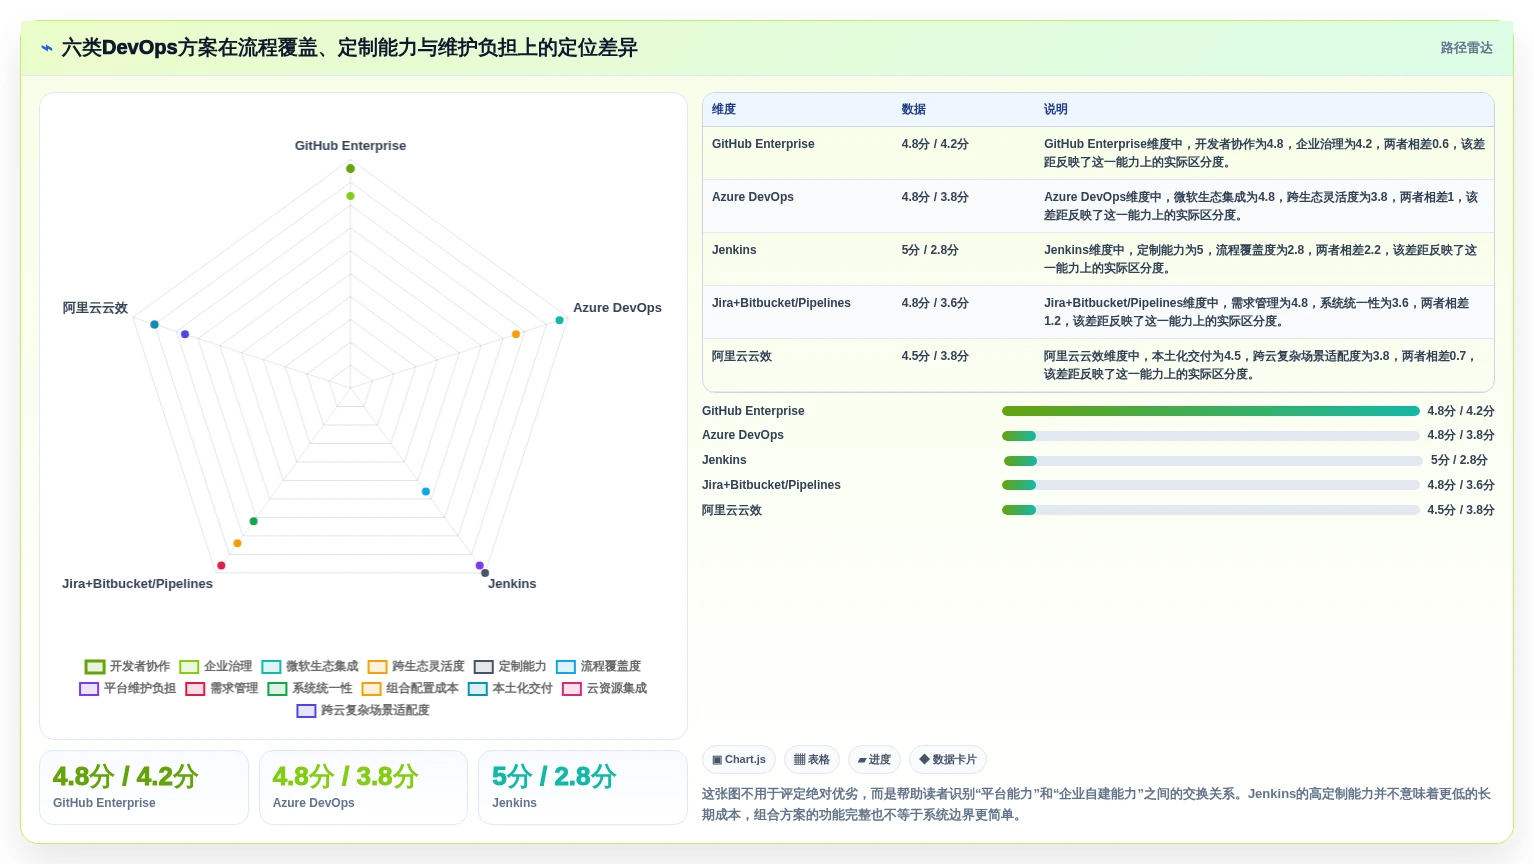1534x864 pixels.
Task: Select the 阿里云云效 table row name
Action: coord(742,356)
